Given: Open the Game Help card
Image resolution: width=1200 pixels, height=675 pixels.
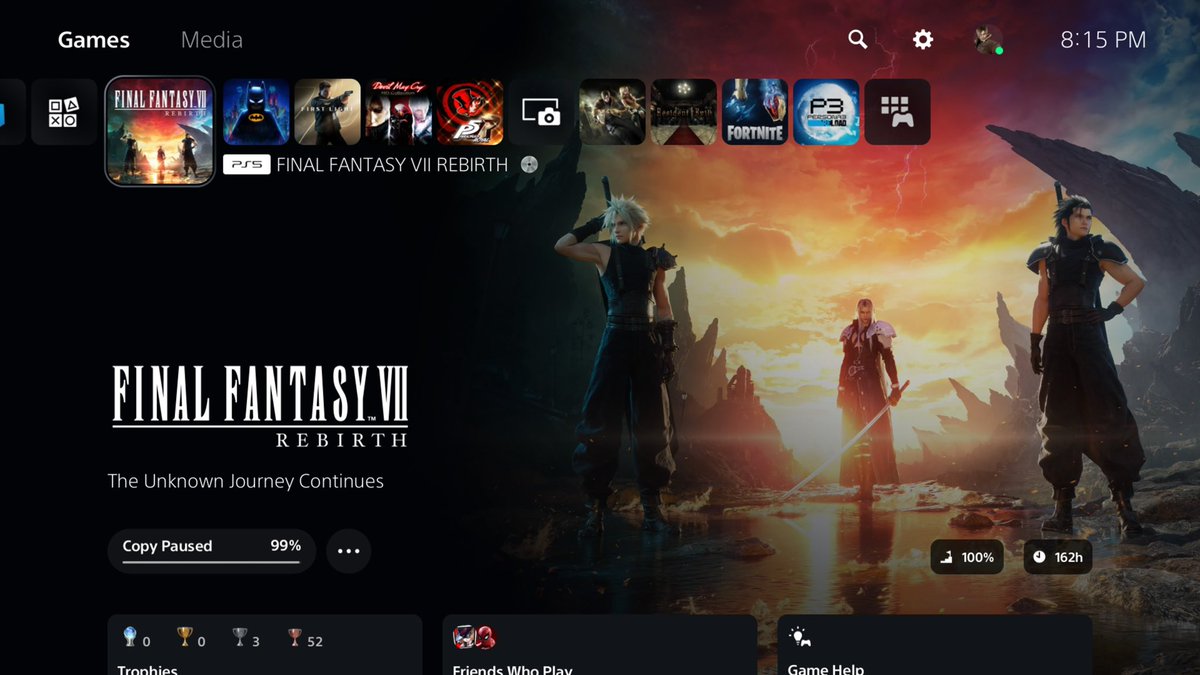Looking at the screenshot, I should point(935,645).
